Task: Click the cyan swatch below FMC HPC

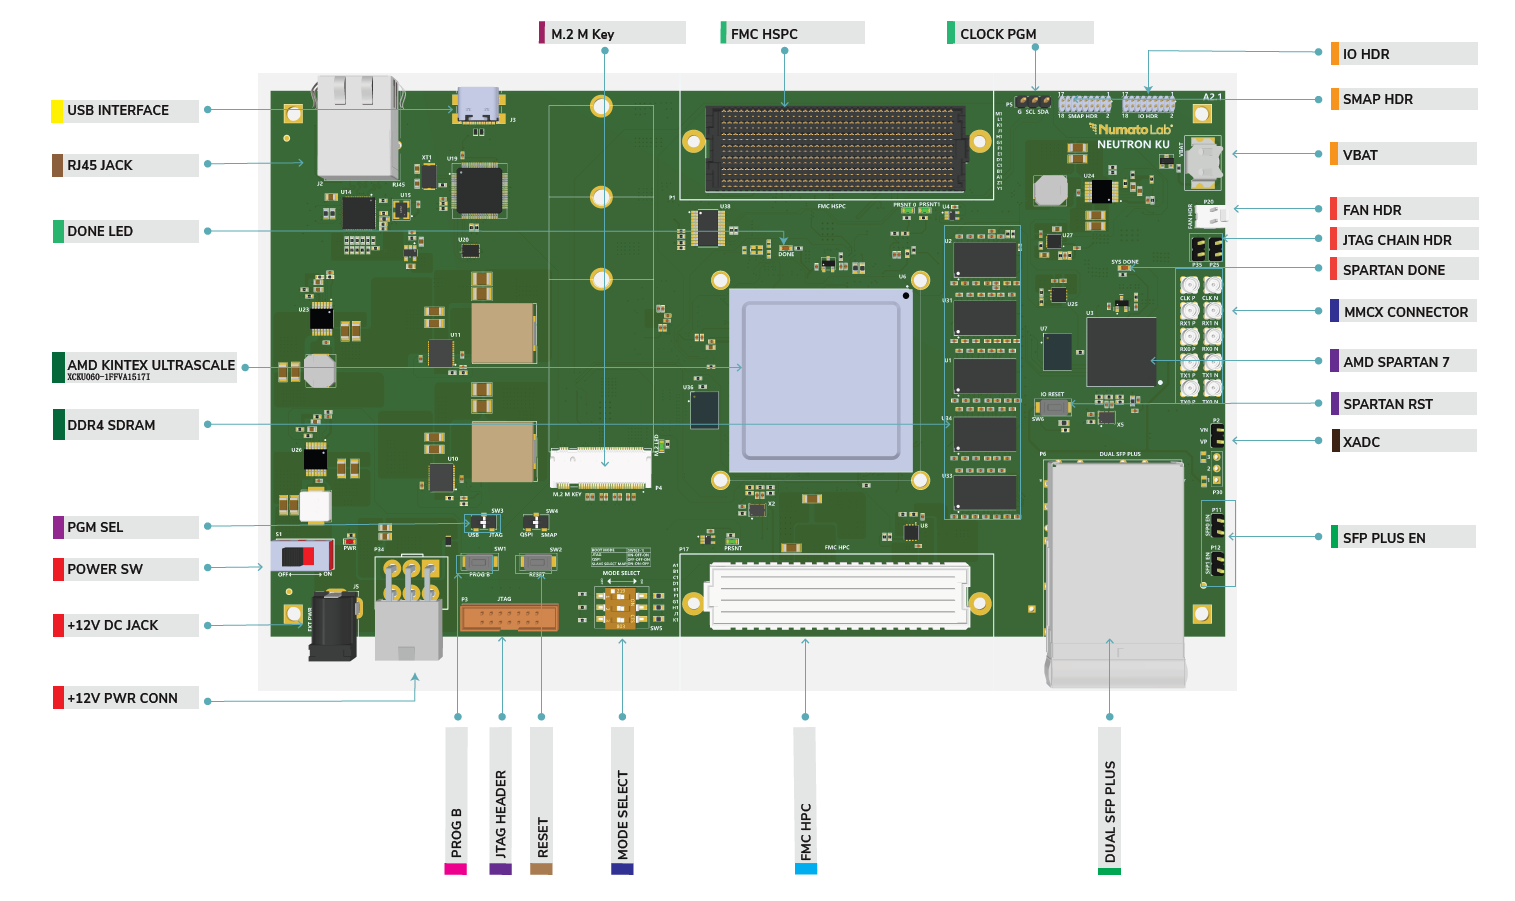Action: click(806, 869)
